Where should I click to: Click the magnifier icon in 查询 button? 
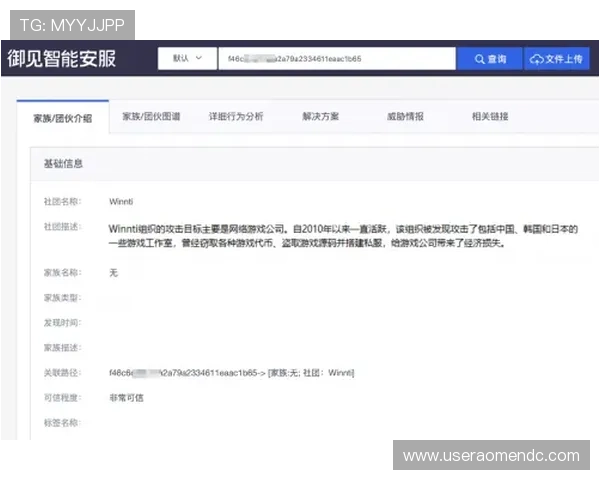click(x=479, y=59)
